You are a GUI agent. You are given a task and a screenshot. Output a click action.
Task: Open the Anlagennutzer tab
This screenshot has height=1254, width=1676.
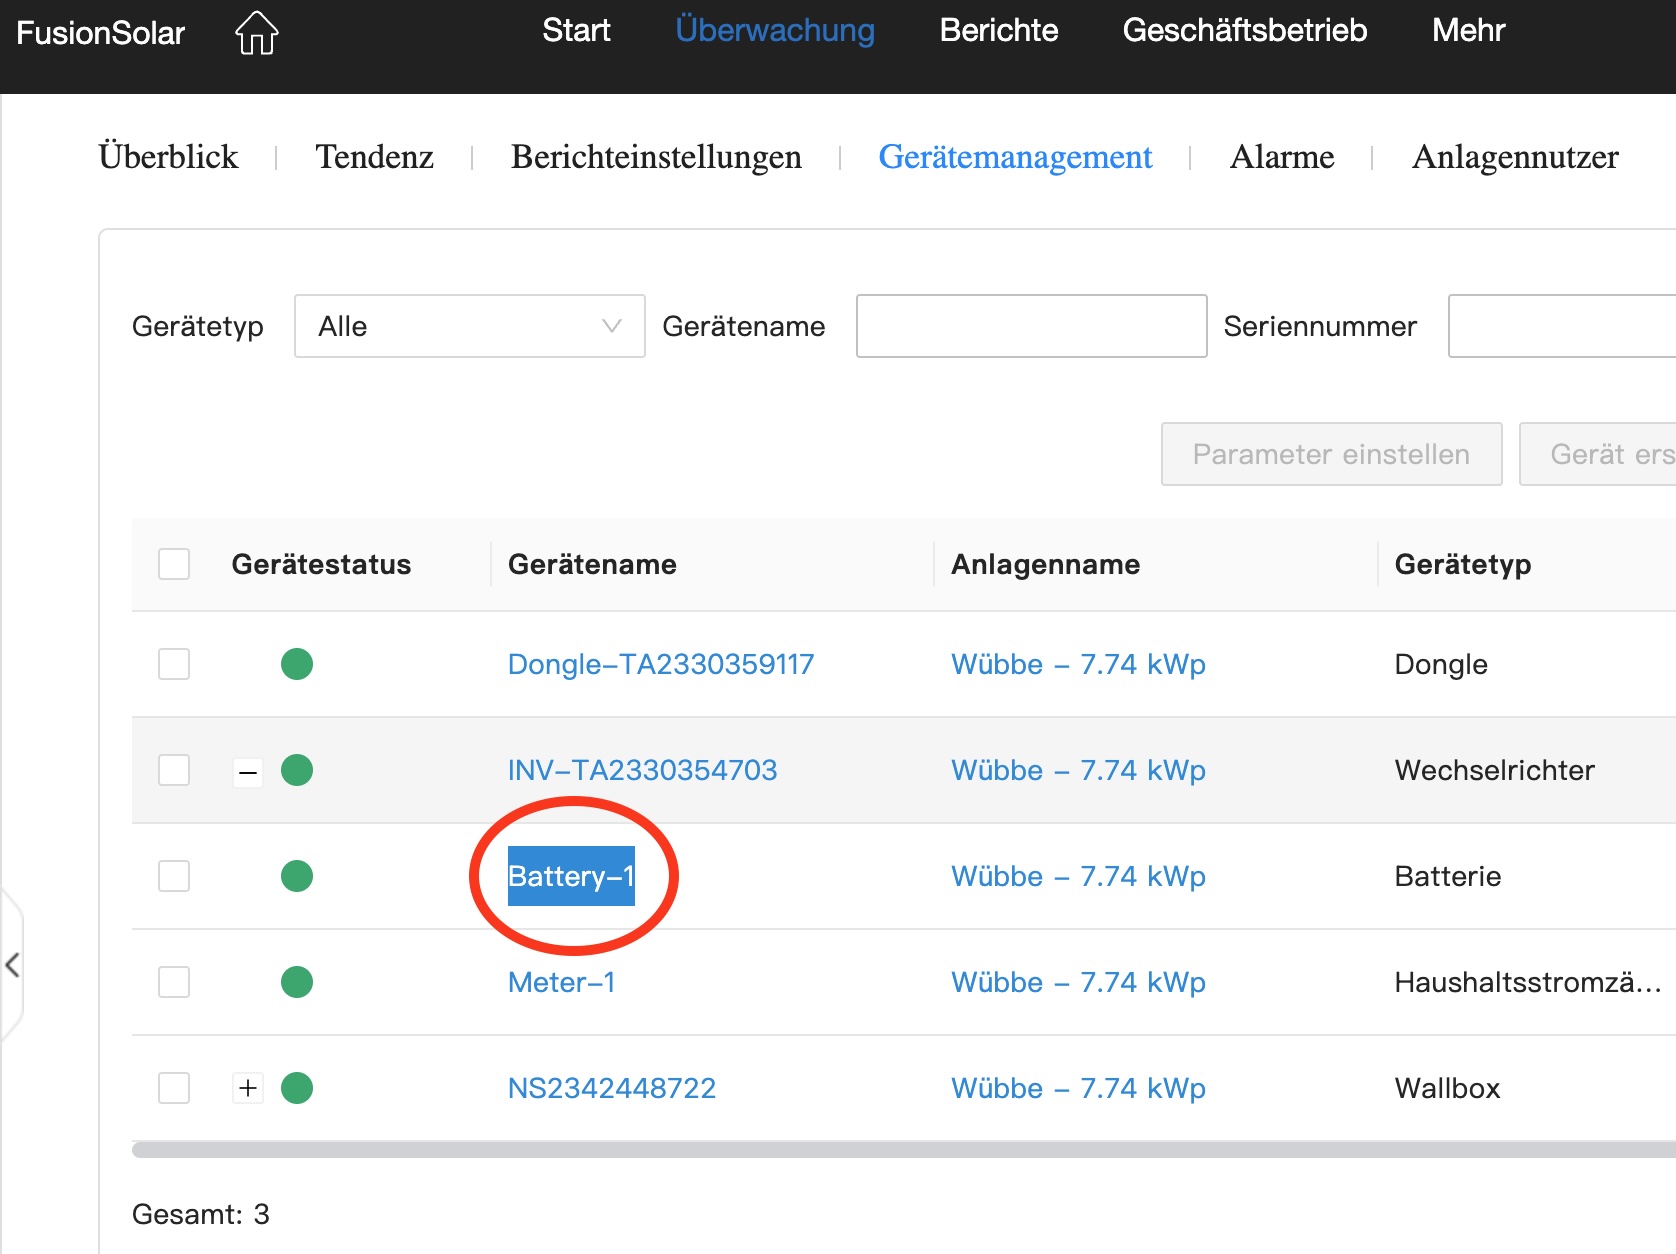pos(1515,157)
